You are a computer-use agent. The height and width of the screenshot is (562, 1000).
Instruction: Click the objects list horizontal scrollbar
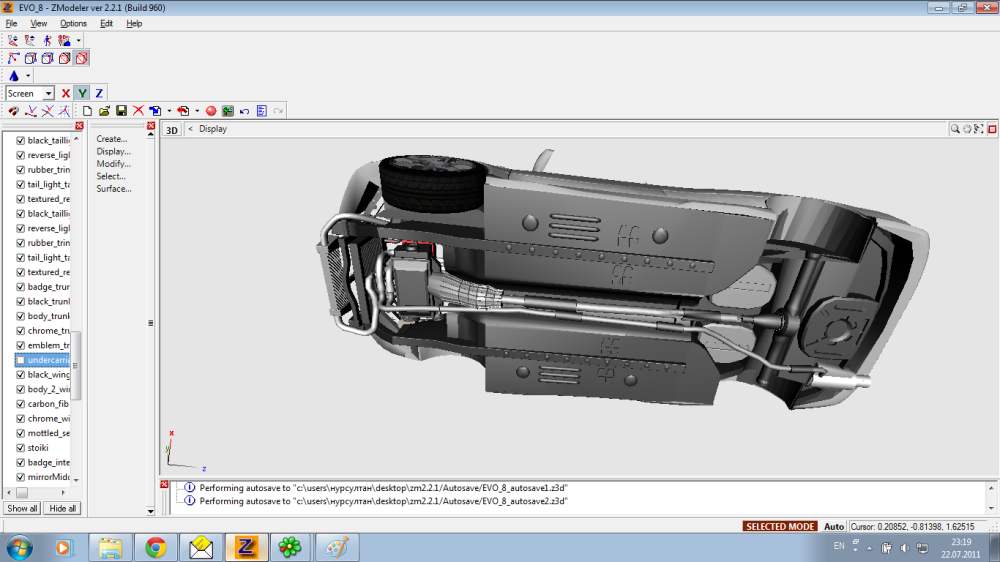(36, 492)
